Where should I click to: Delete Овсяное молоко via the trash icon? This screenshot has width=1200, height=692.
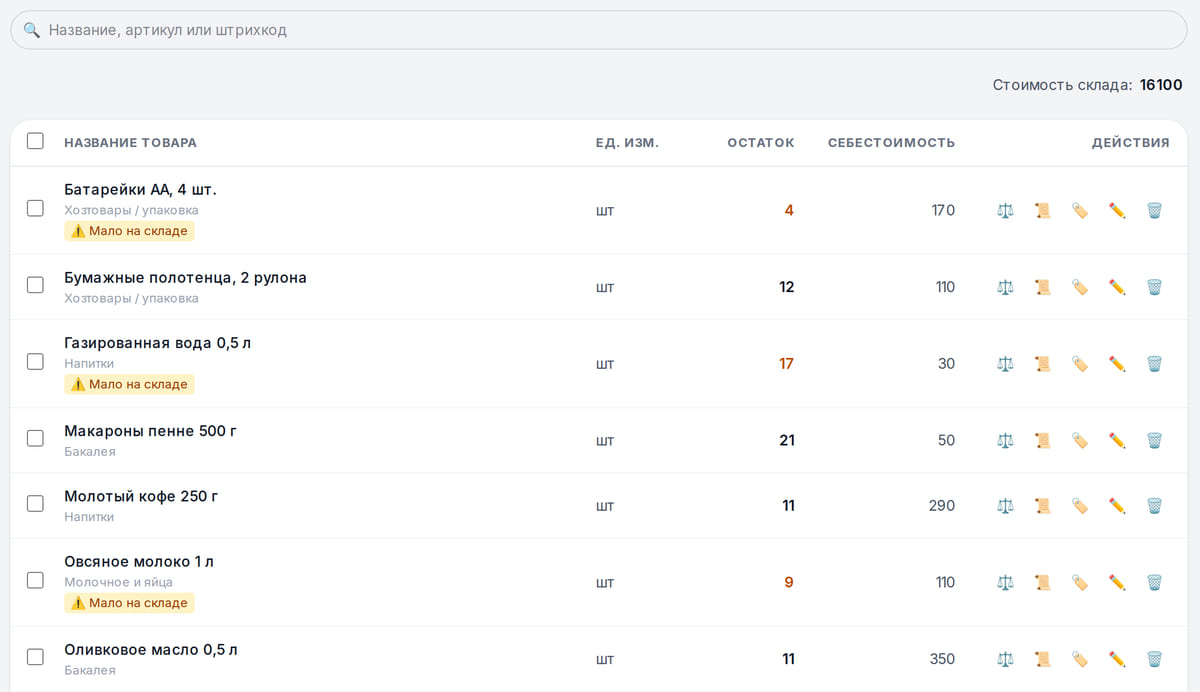click(x=1154, y=582)
